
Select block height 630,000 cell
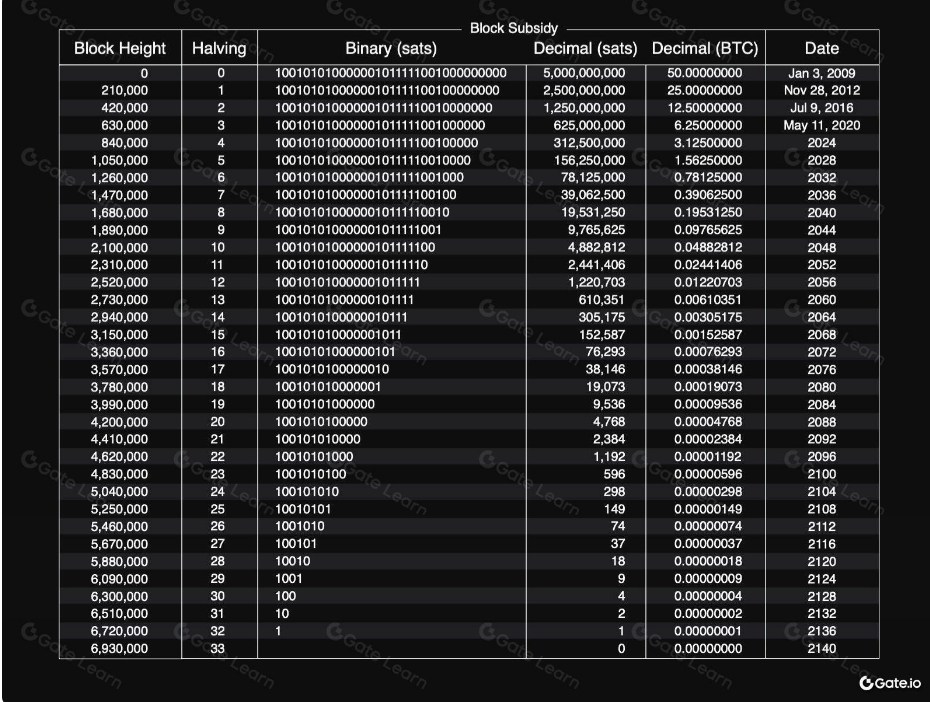[x=125, y=126]
